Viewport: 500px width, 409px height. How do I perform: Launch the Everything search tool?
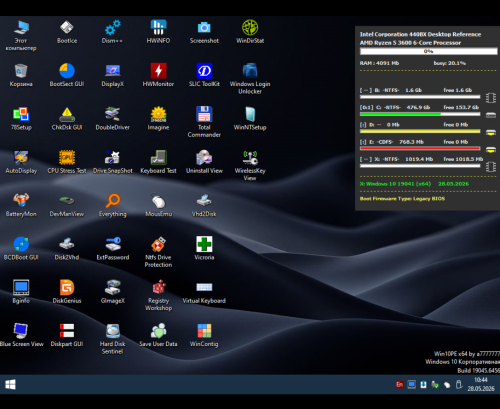[112, 205]
